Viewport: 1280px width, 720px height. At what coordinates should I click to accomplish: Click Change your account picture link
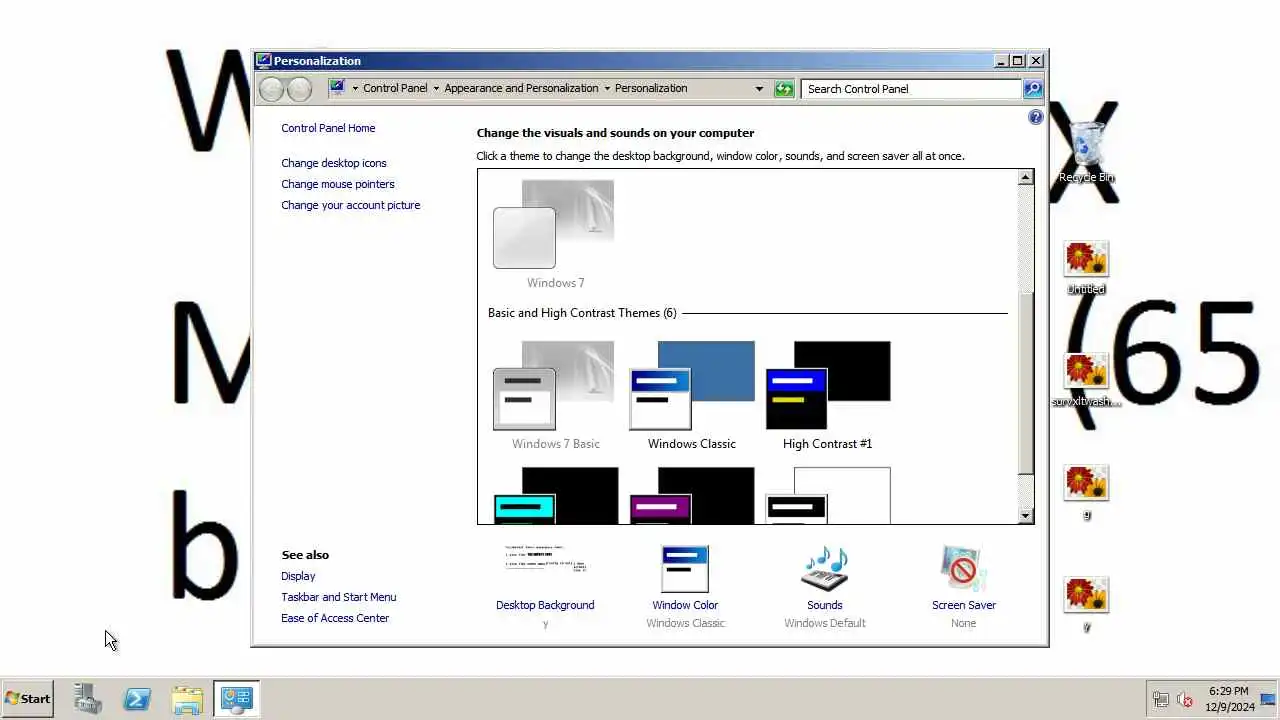point(351,205)
